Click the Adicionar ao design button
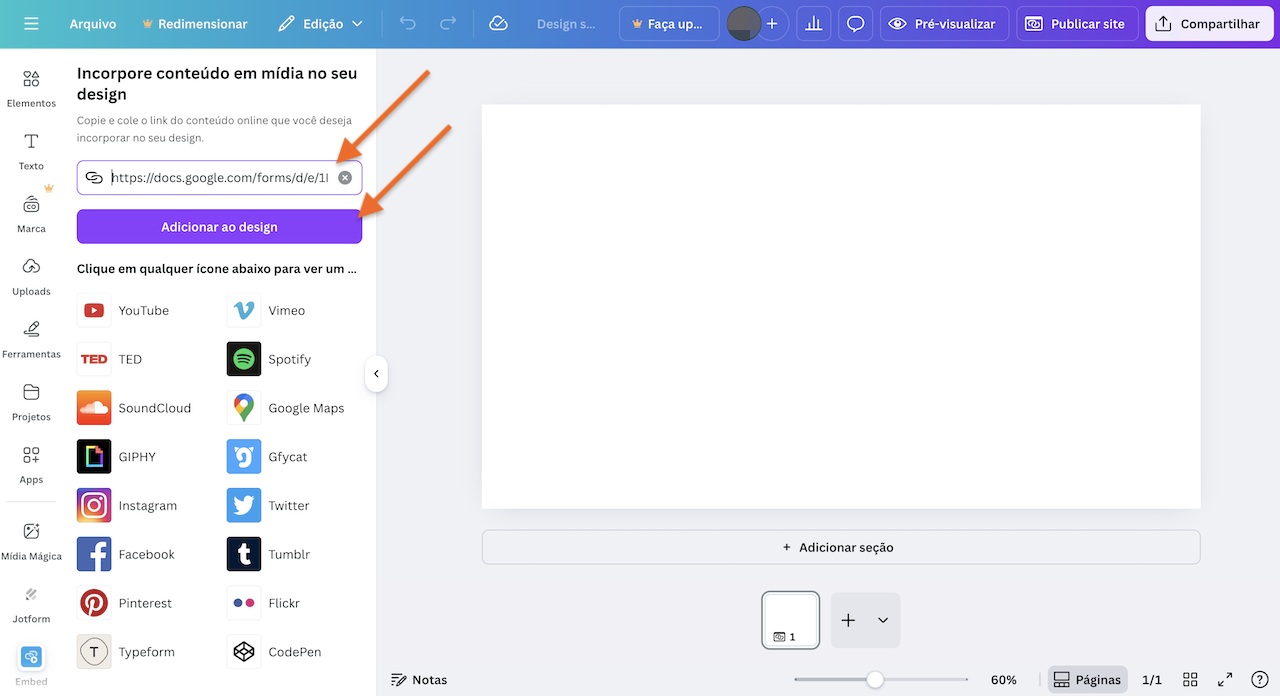This screenshot has width=1280, height=696. 219,226
